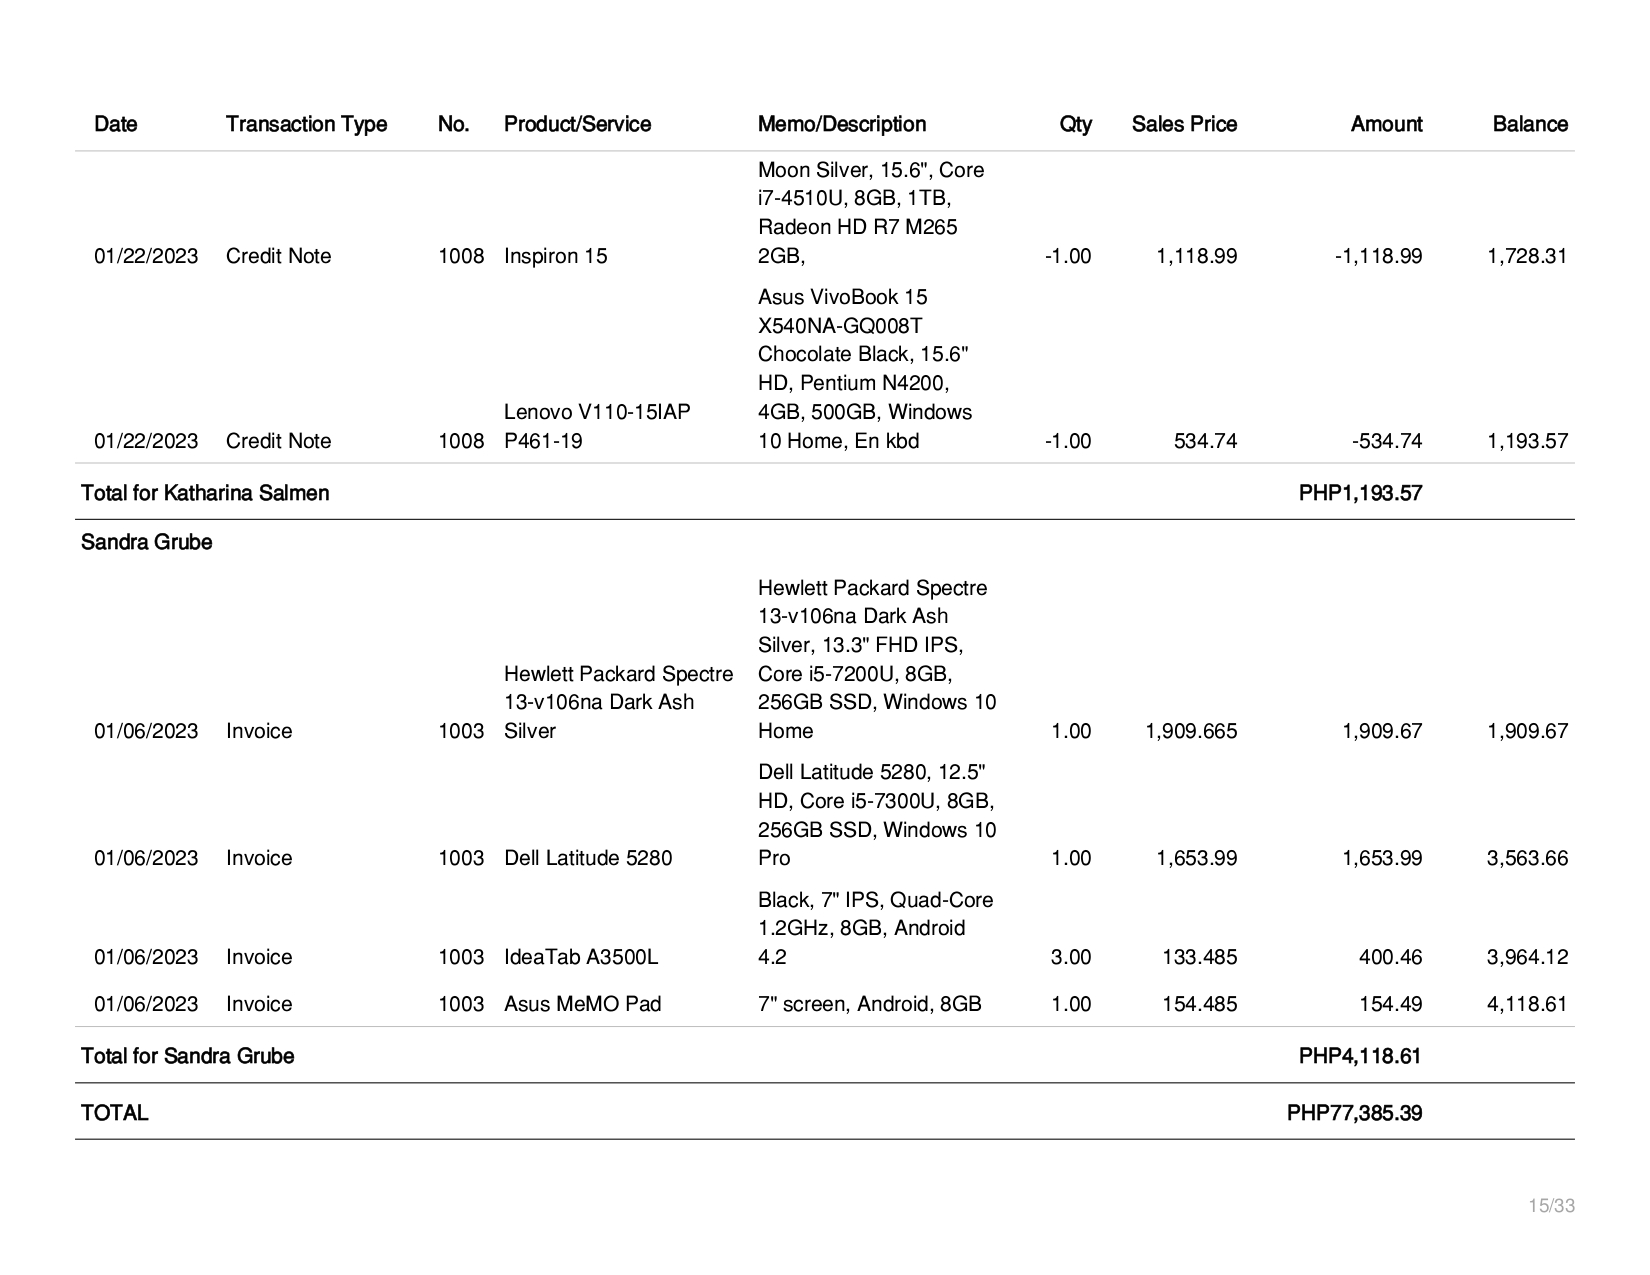The width and height of the screenshot is (1650, 1275).
Task: Select the Product/Service column header
Action: pyautogui.click(x=577, y=124)
